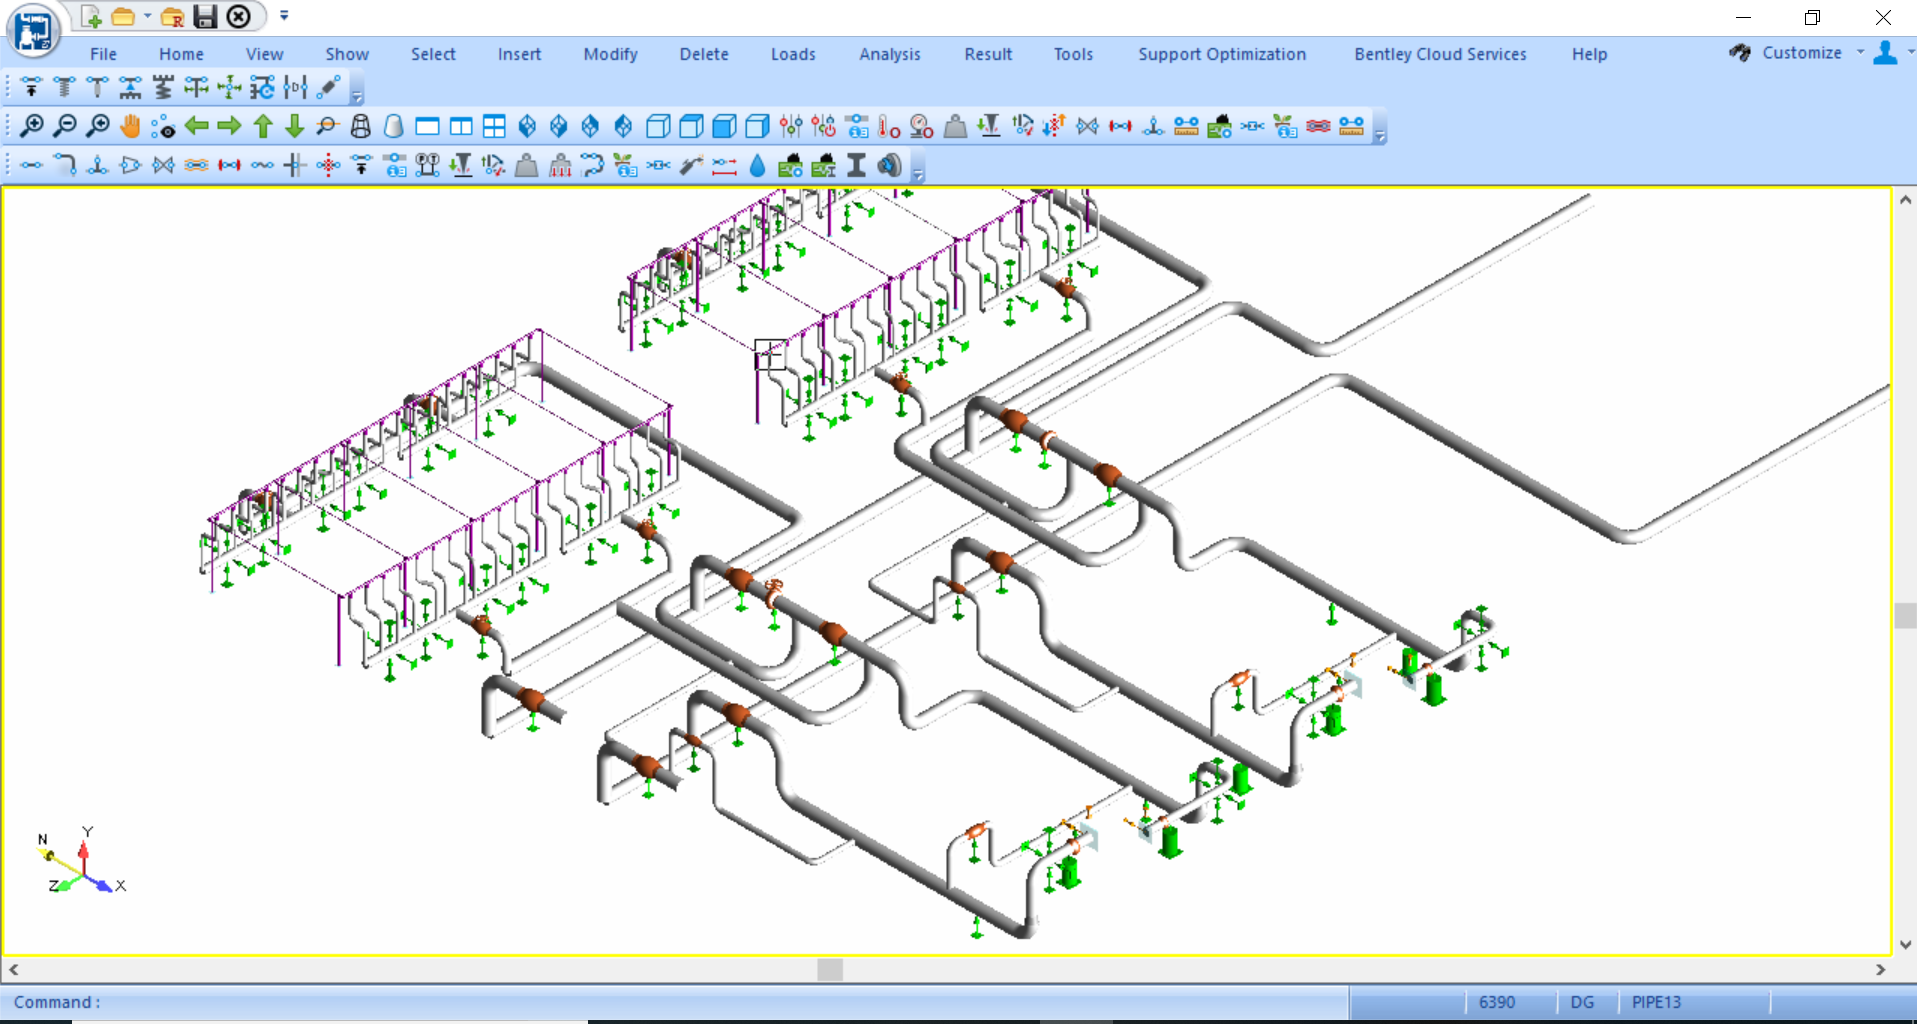Screen dimensions: 1917x1024
Task: Click the Zoom In magnifier icon
Action: (32, 126)
